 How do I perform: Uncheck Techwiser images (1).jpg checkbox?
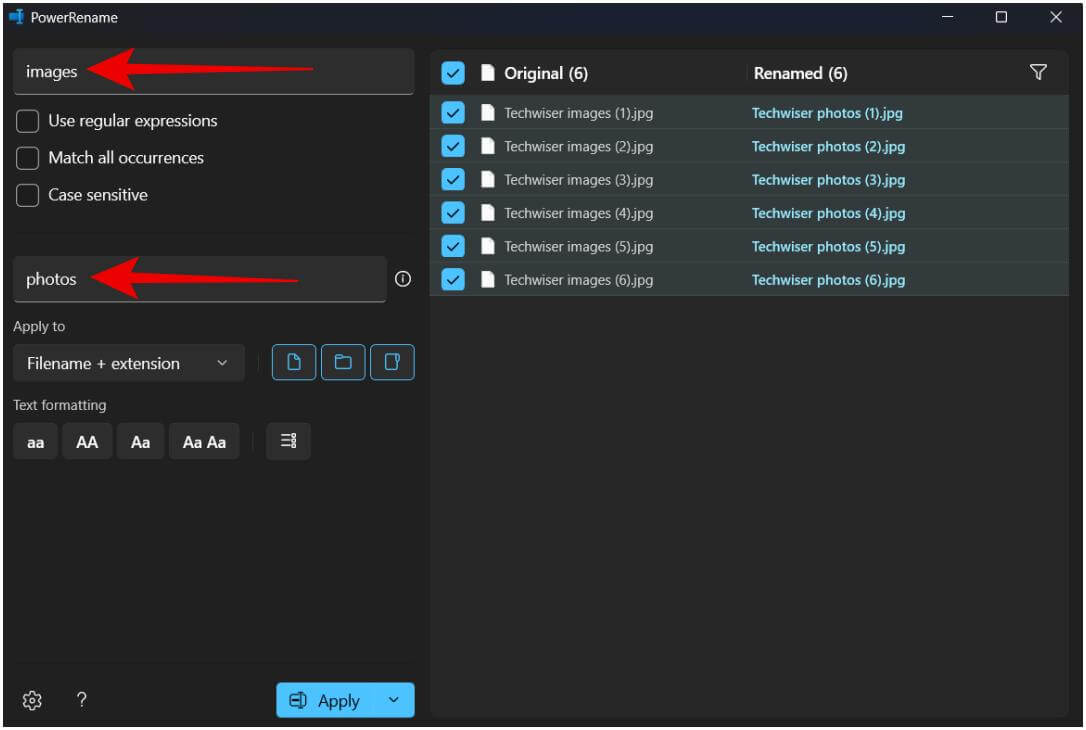pos(453,112)
